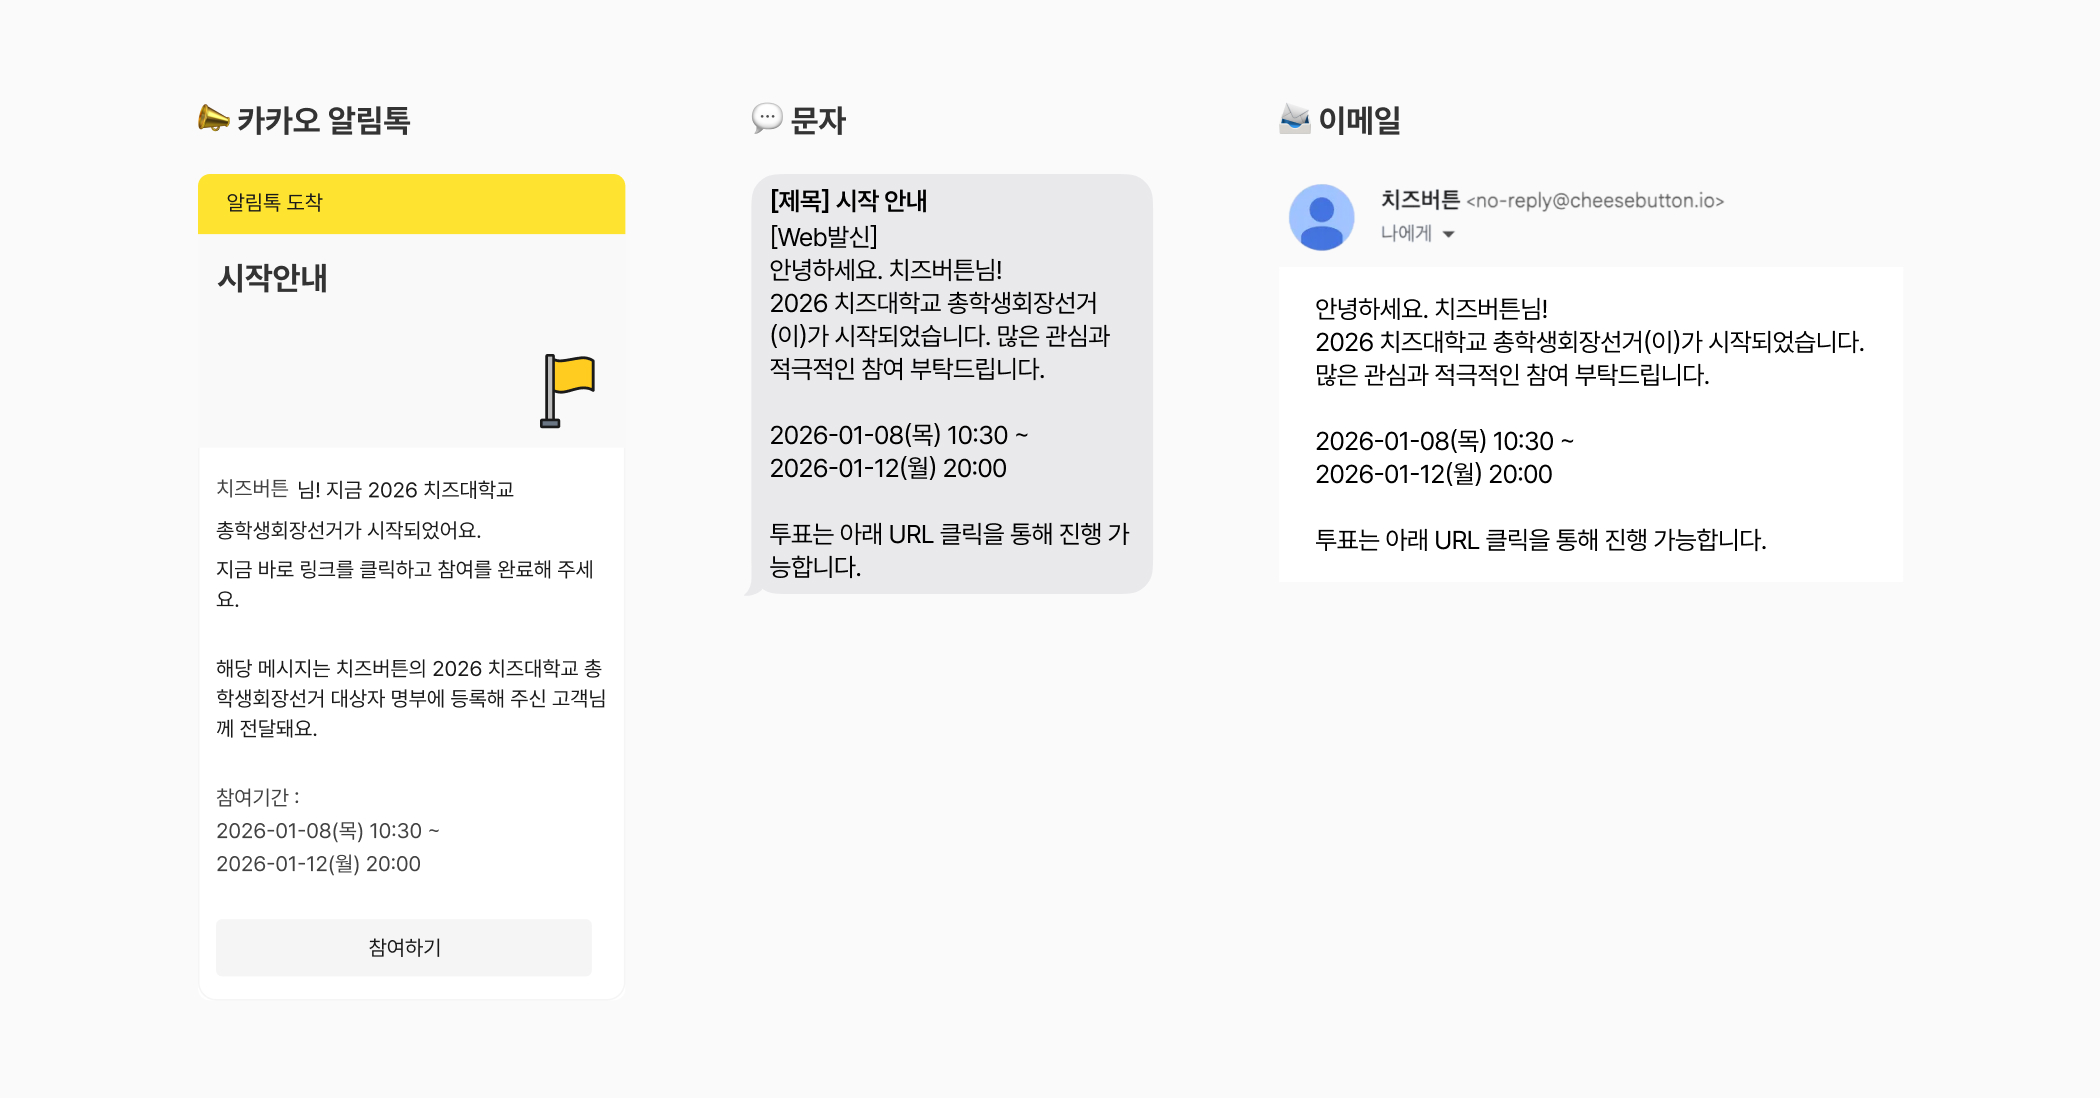Click the 참여하기 button
This screenshot has width=2100, height=1098.
click(x=404, y=947)
